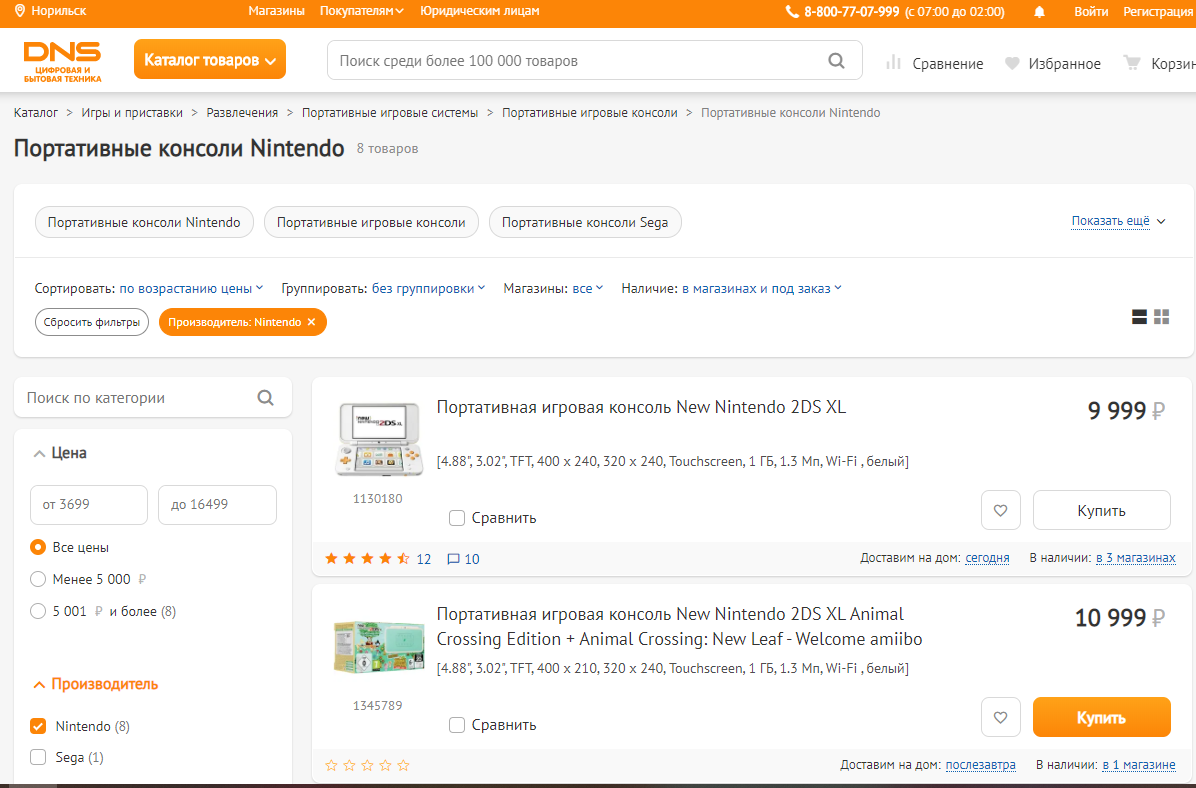Image resolution: width=1196 pixels, height=788 pixels.
Task: Collapse the Производитель filter section
Action: click(95, 684)
